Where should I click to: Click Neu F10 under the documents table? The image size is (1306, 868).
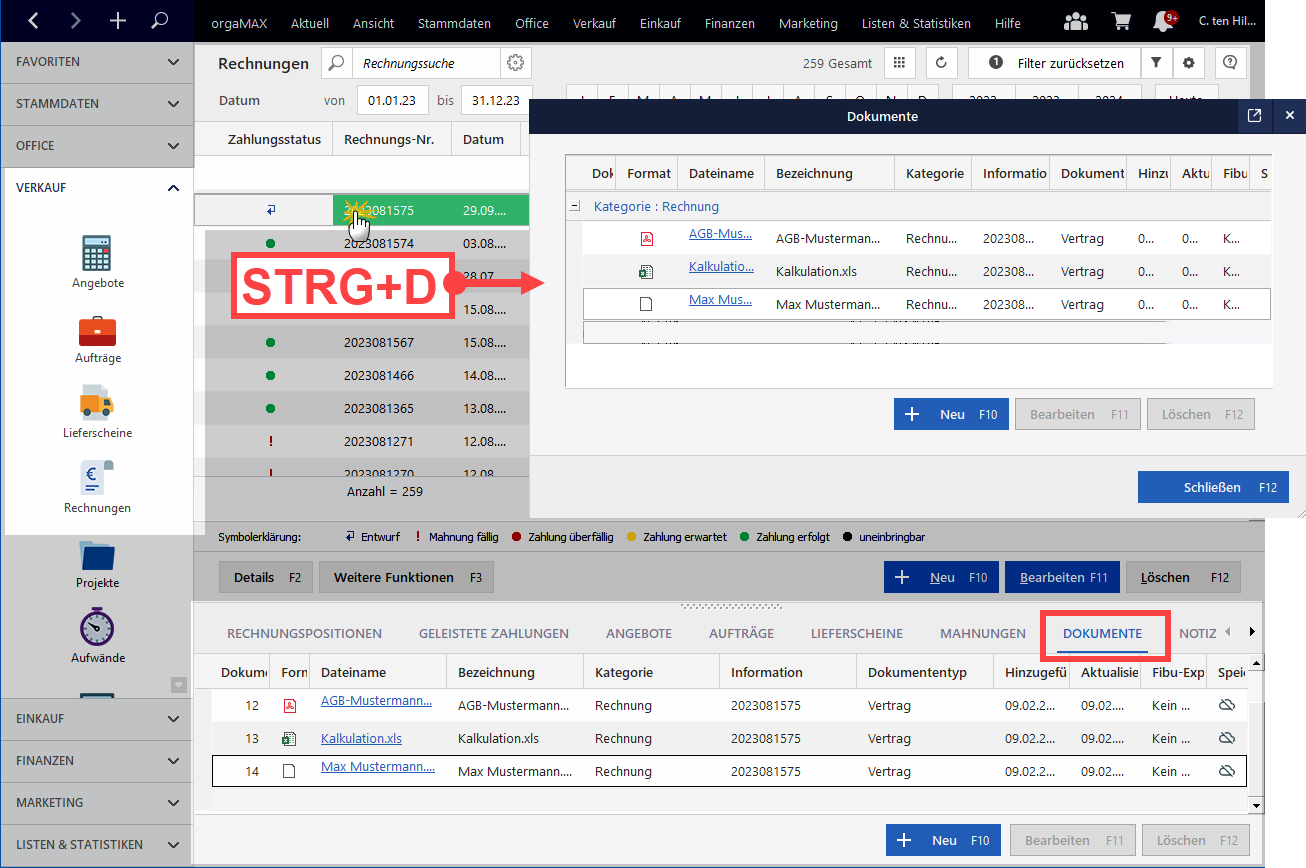pyautogui.click(x=943, y=840)
